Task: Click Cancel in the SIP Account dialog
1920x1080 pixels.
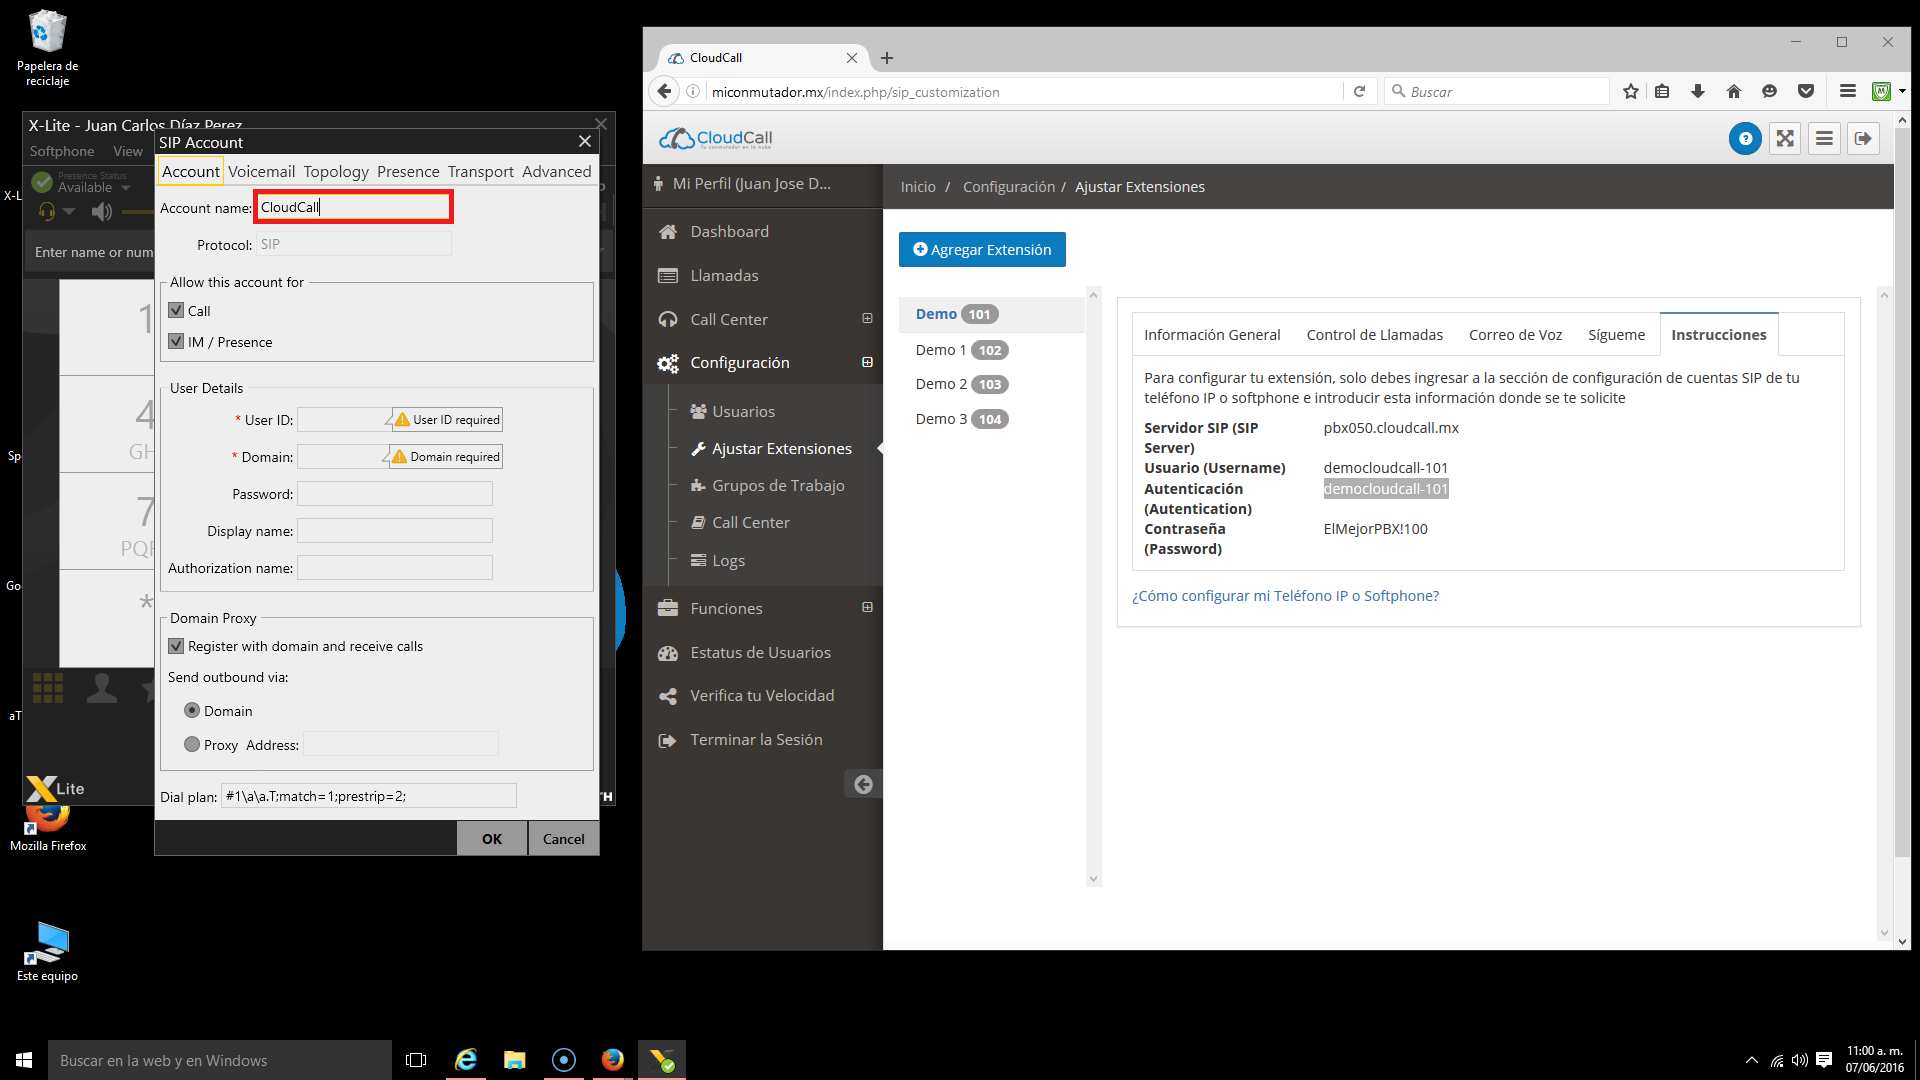Action: [x=564, y=839]
